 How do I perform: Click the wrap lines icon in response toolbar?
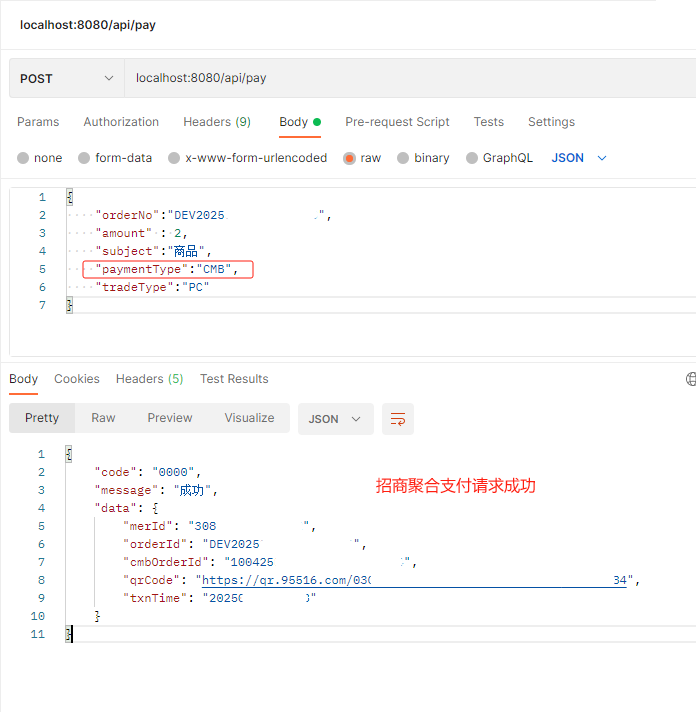coord(398,419)
